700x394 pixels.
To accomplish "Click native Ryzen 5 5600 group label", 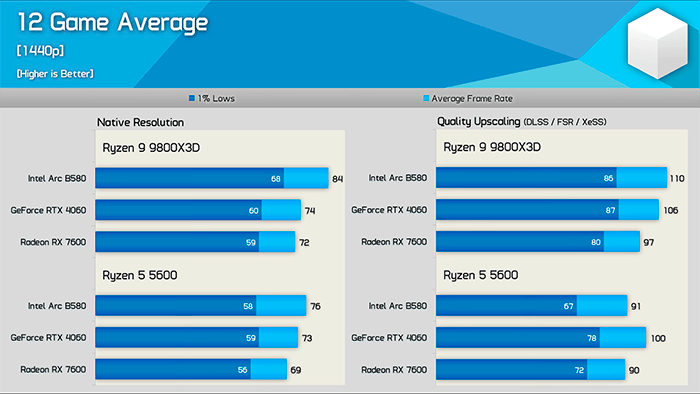I will 140,275.
